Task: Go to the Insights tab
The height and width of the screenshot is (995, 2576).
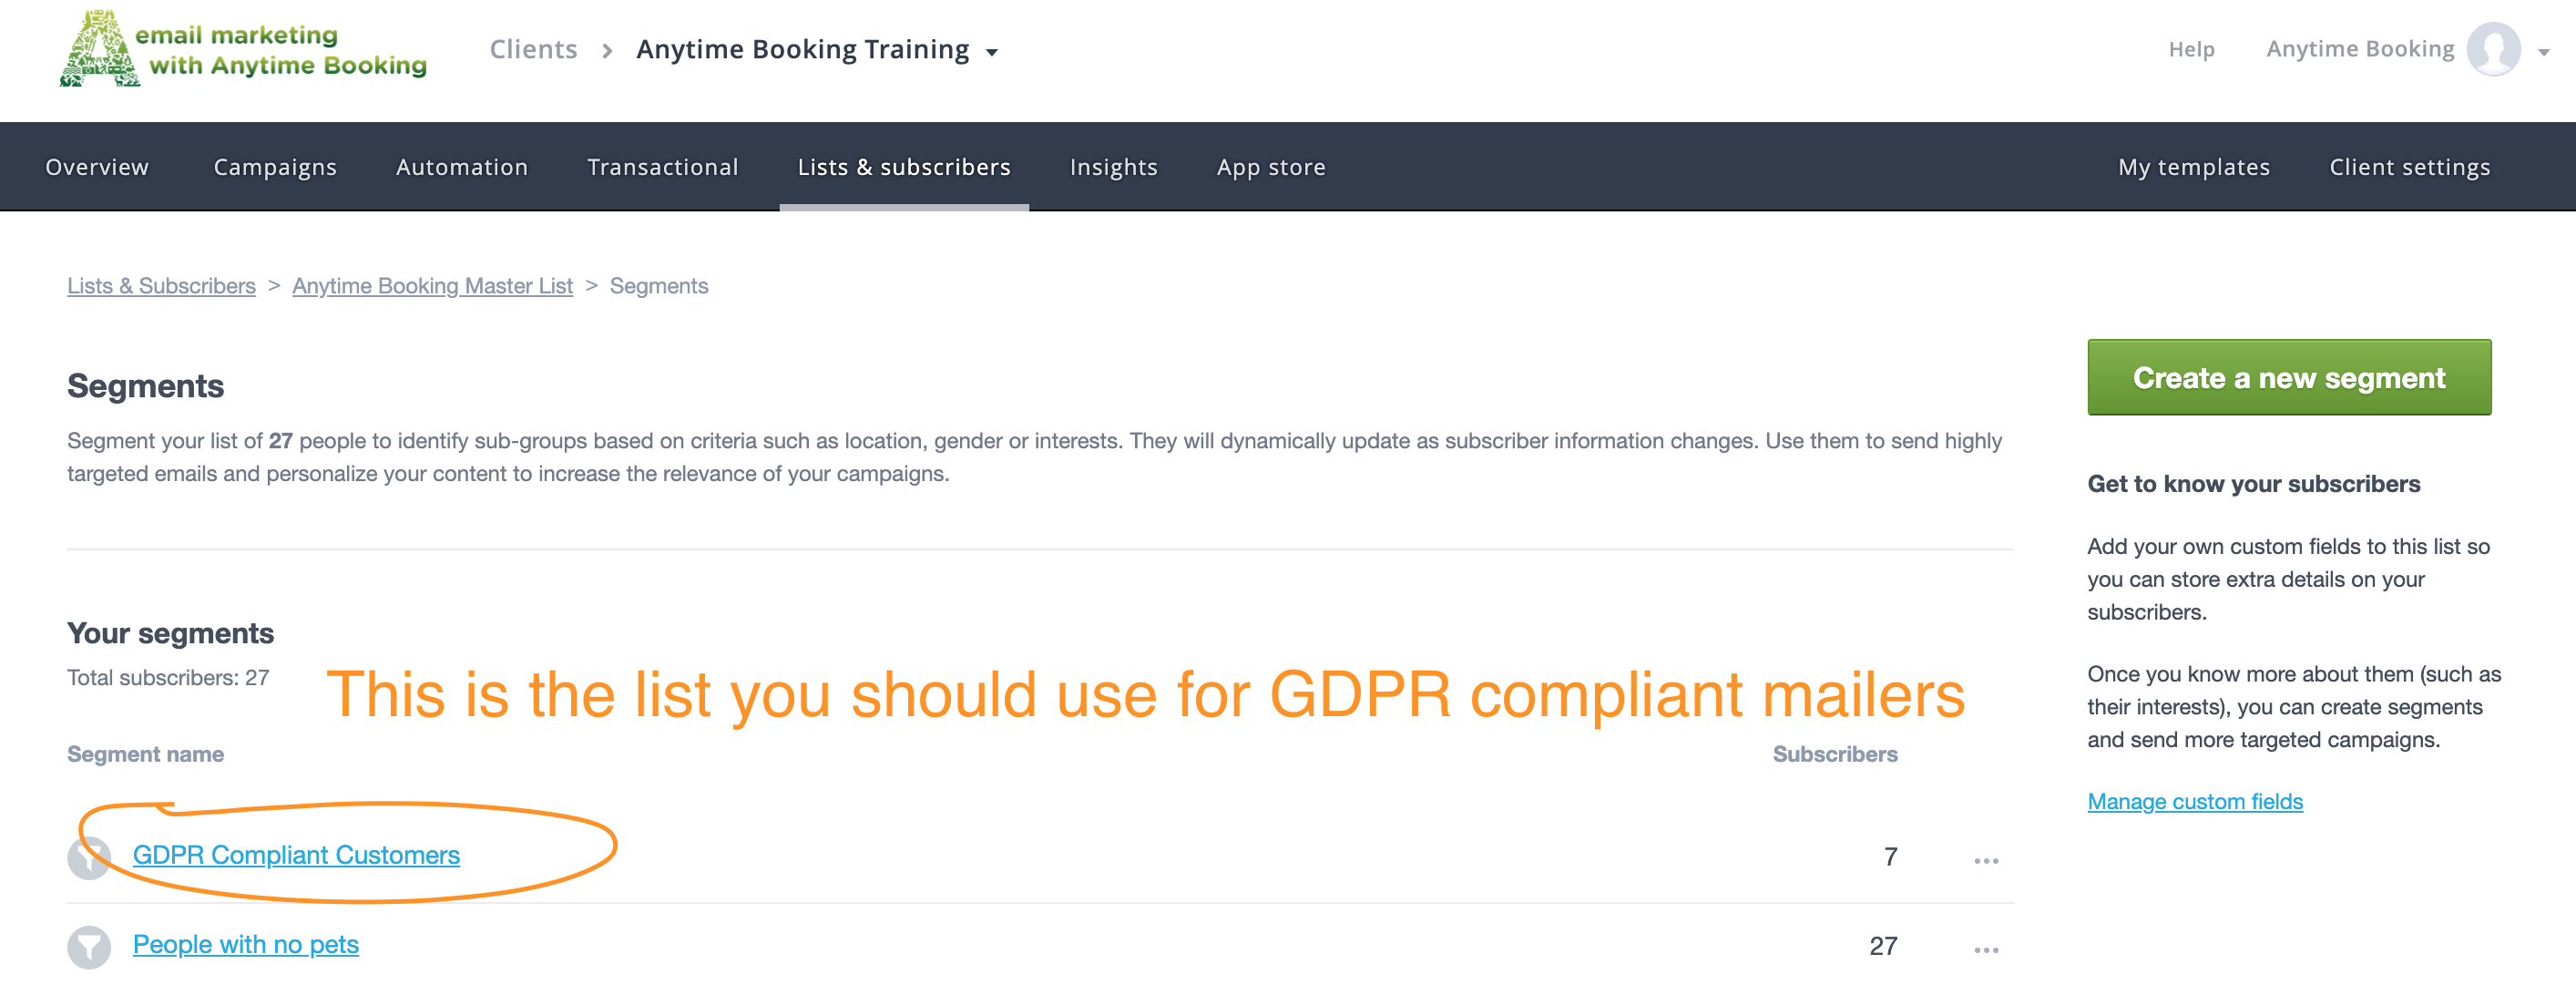Action: [x=1113, y=167]
